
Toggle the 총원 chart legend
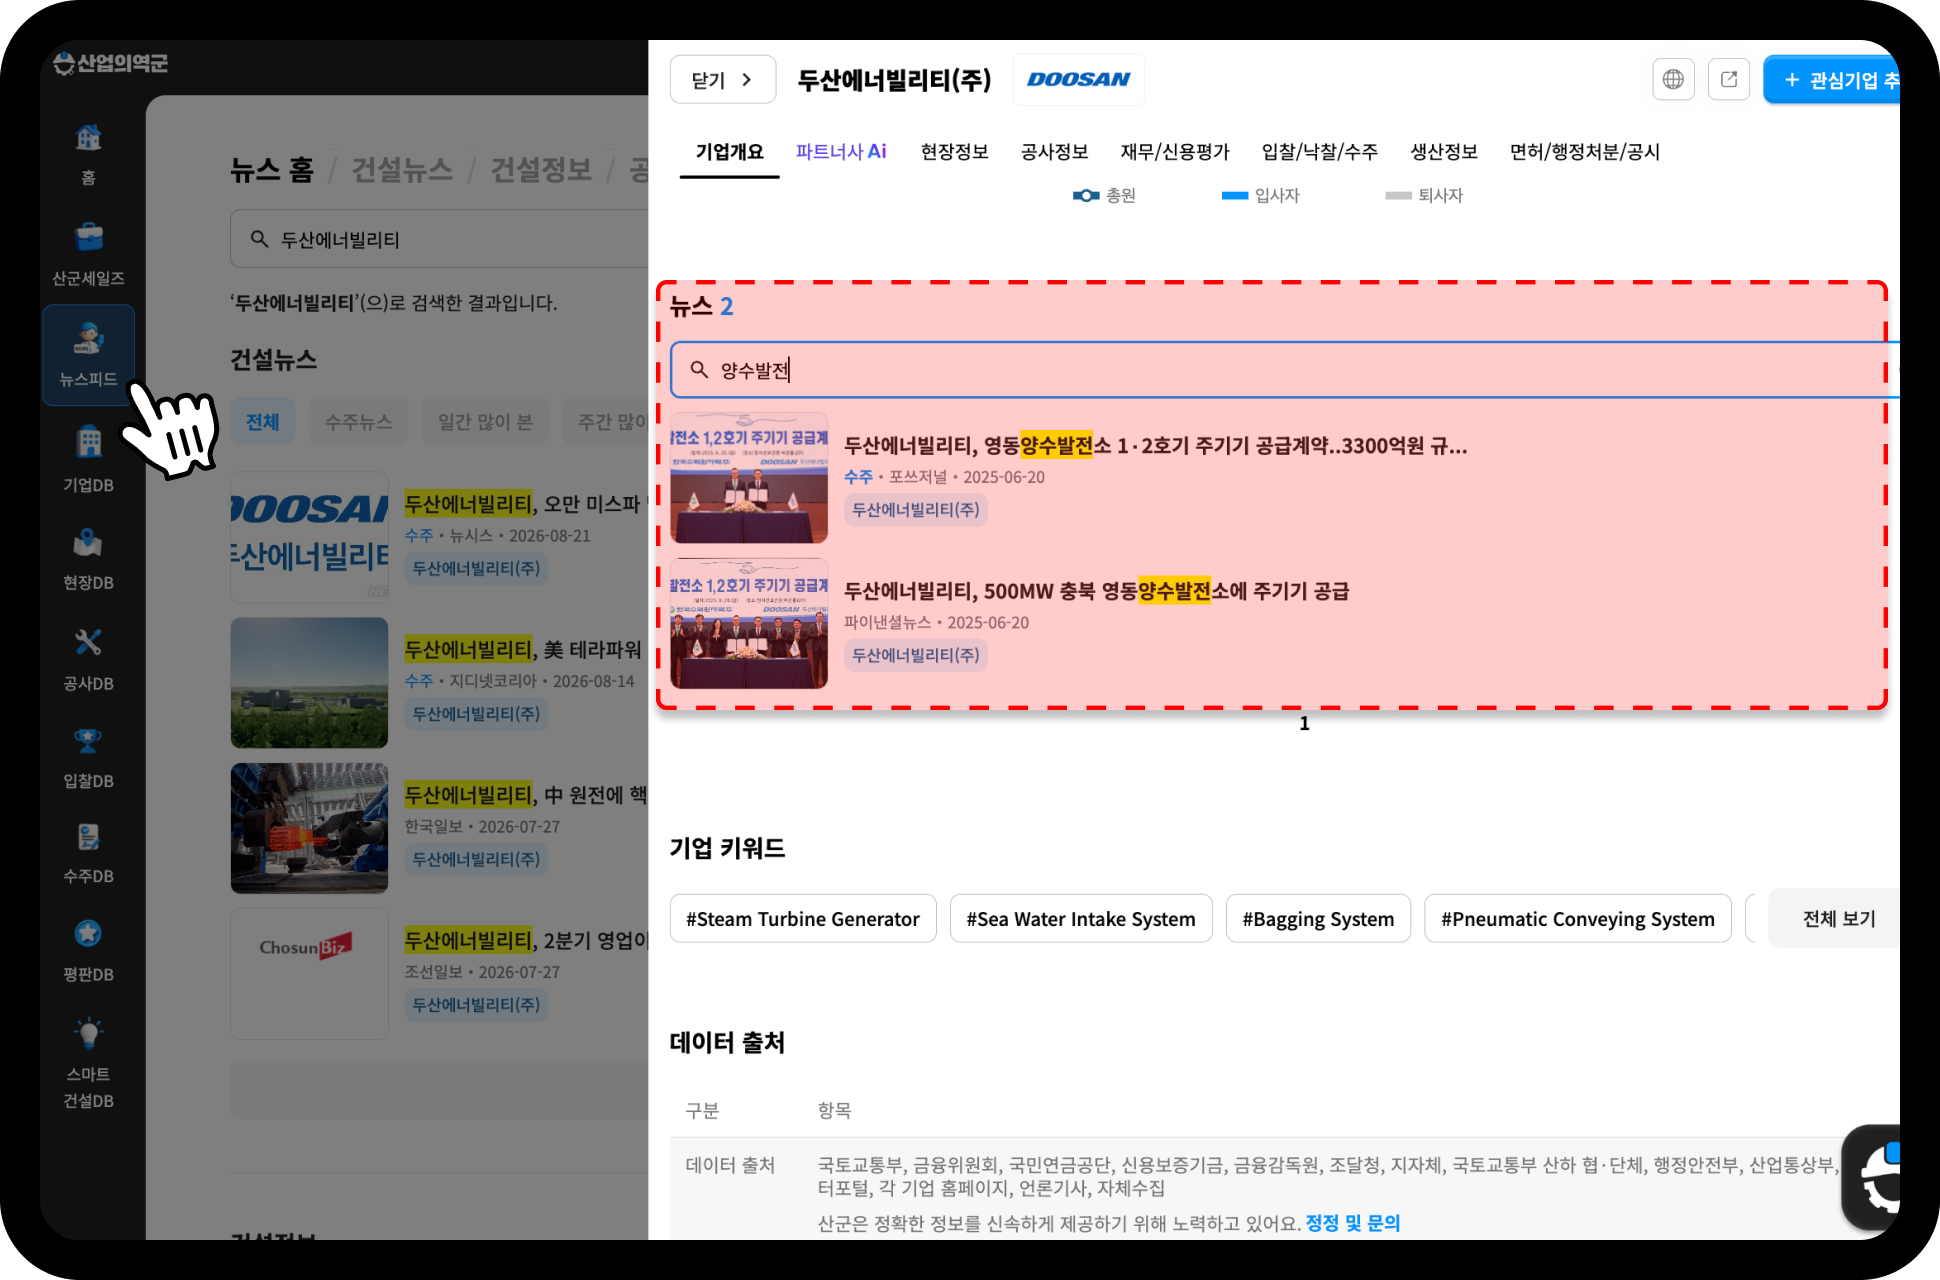[1104, 195]
